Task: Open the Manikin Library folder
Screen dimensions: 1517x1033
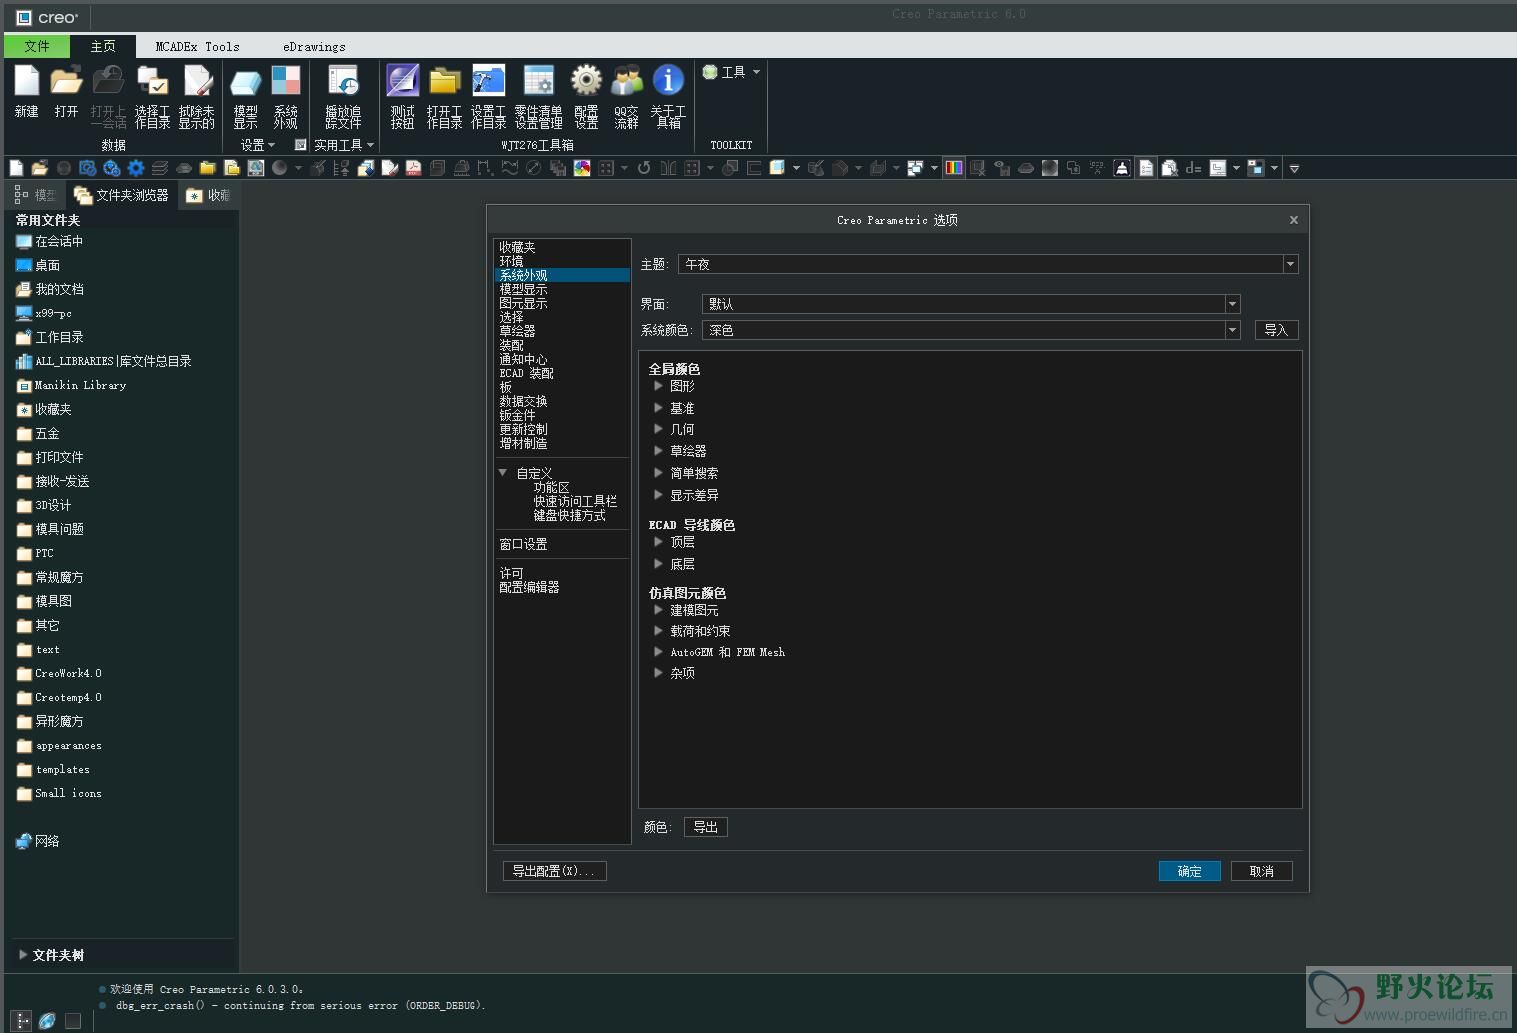Action: point(71,385)
